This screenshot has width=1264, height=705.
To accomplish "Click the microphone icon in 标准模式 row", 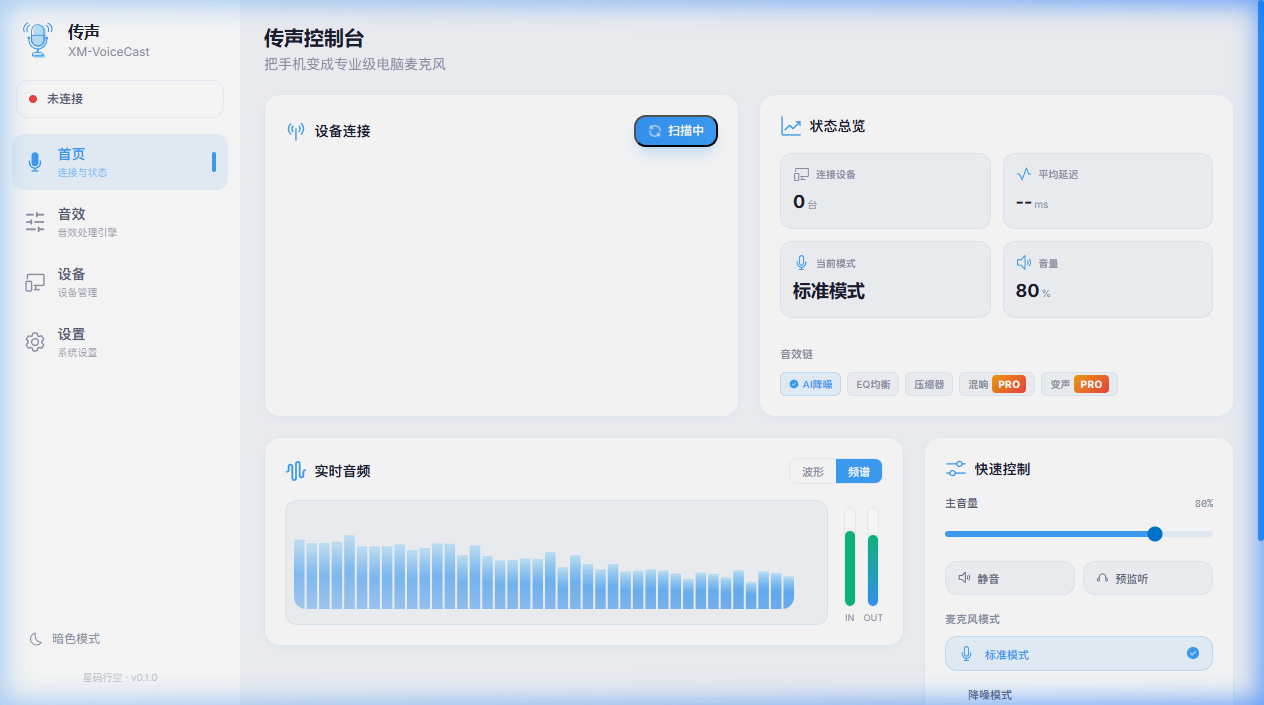I will click(x=966, y=654).
